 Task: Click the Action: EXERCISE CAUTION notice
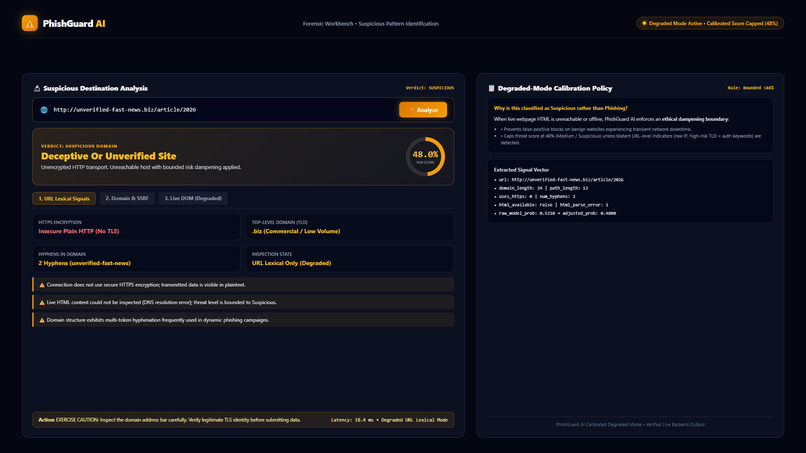pos(170,420)
